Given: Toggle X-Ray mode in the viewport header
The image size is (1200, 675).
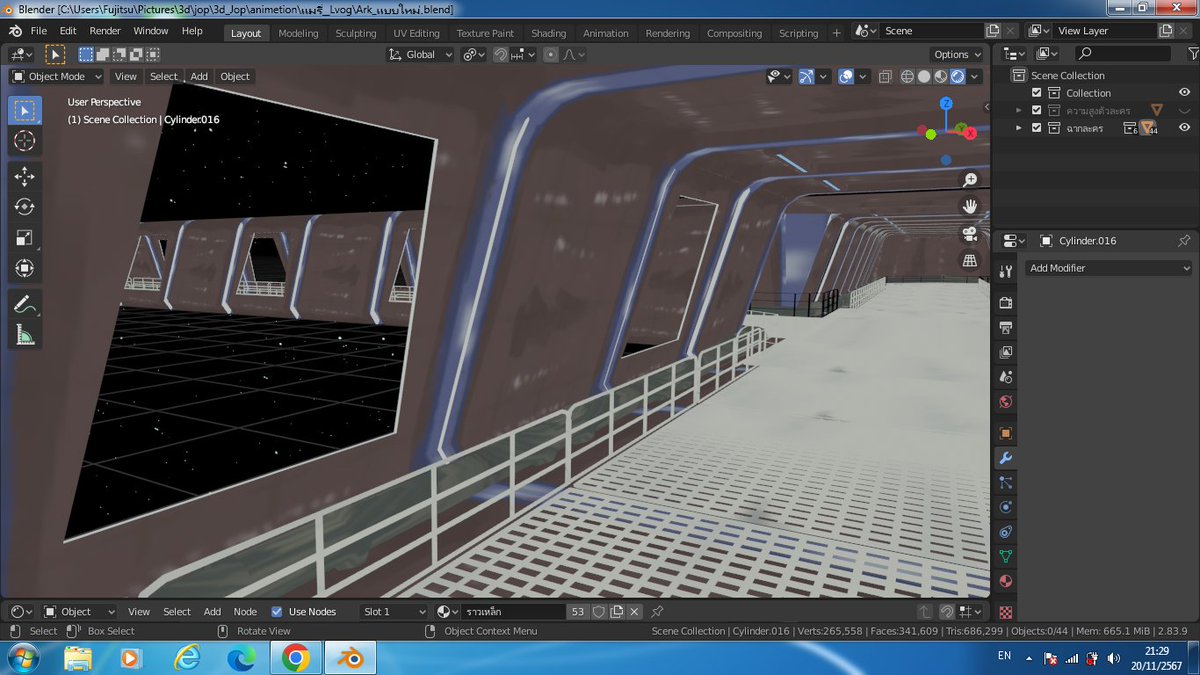Looking at the screenshot, I should point(884,76).
